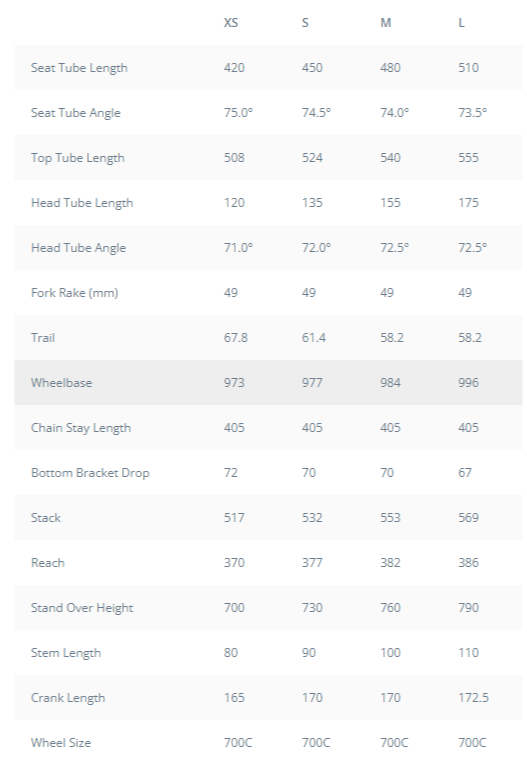Click the Stand Over Height row label
The width and height of the screenshot is (527, 767).
(82, 608)
